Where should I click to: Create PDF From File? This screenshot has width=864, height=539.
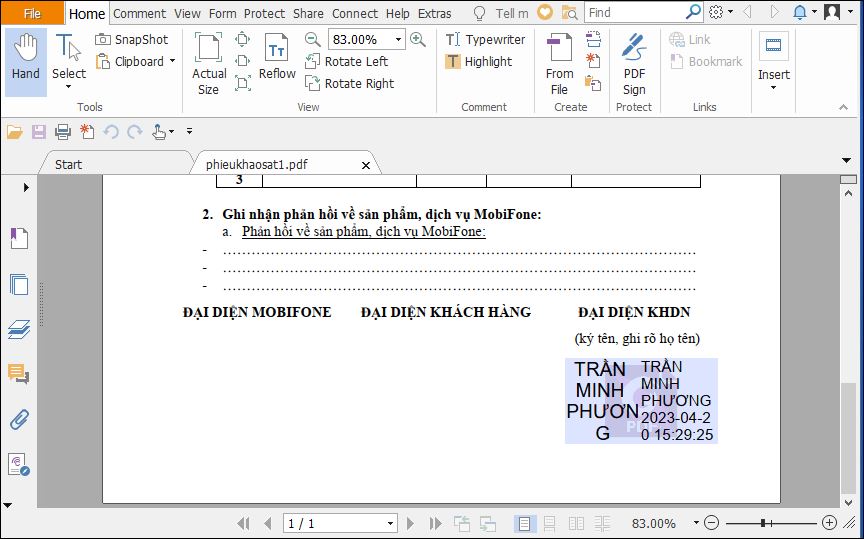coord(559,63)
